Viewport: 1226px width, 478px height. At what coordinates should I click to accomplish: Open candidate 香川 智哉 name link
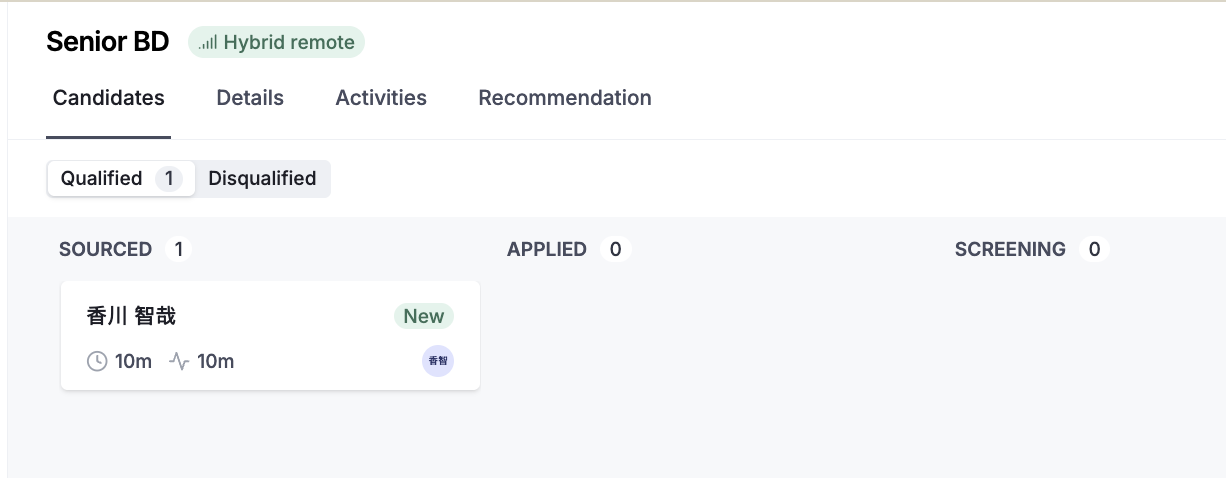pos(132,316)
